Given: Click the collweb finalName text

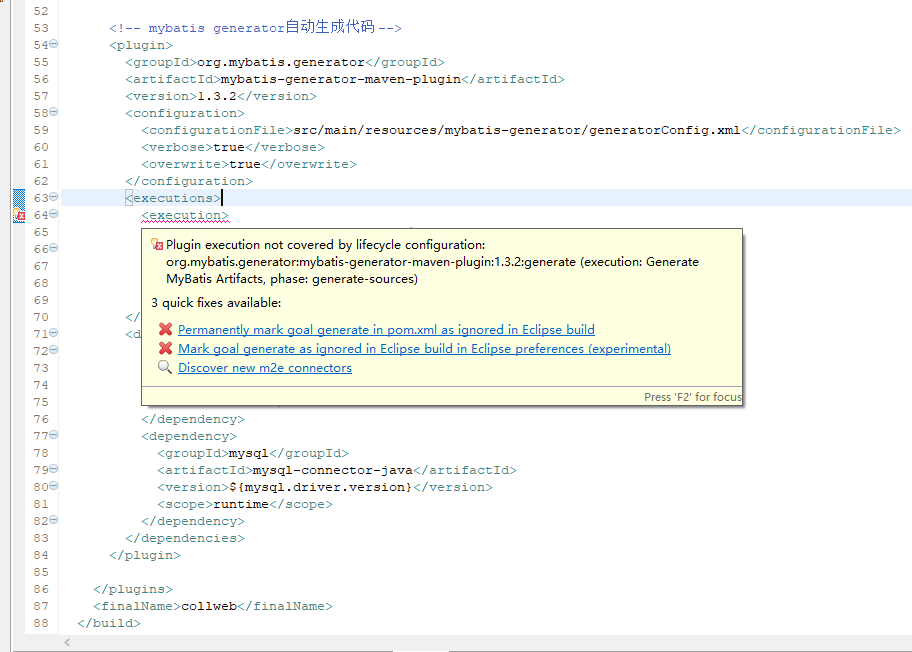Looking at the screenshot, I should click(209, 606).
